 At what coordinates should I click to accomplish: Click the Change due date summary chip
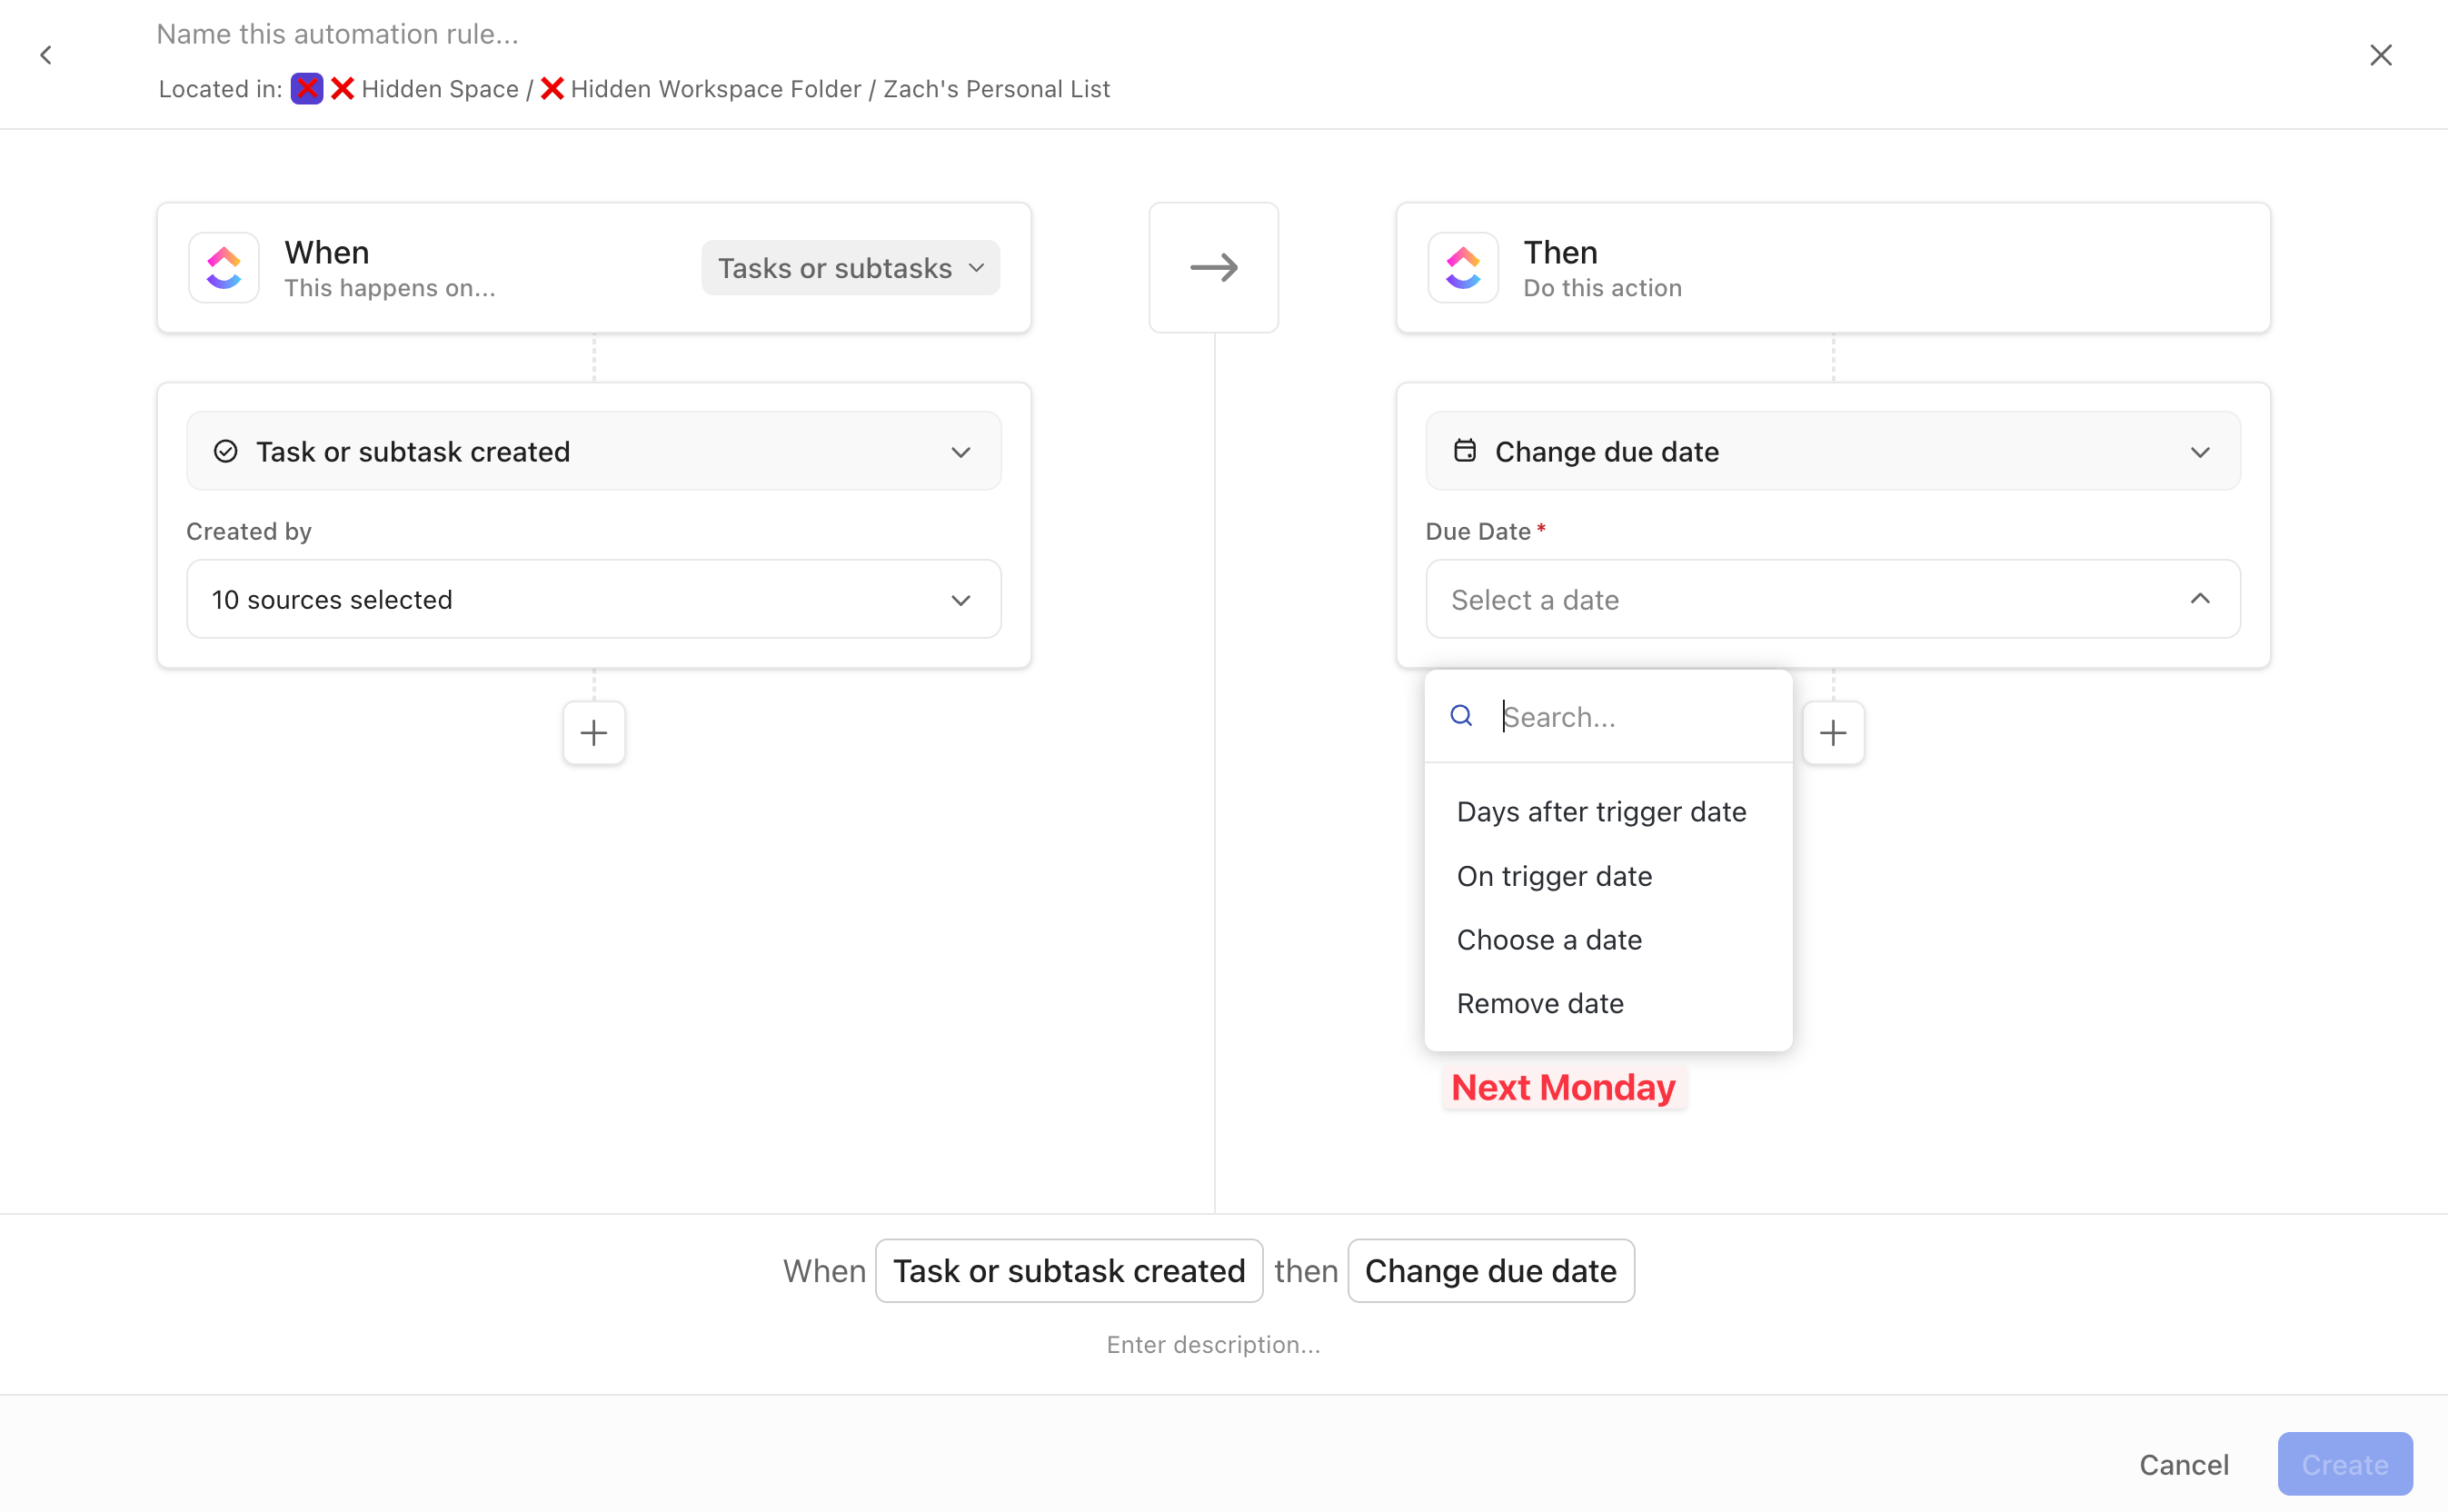click(1491, 1271)
